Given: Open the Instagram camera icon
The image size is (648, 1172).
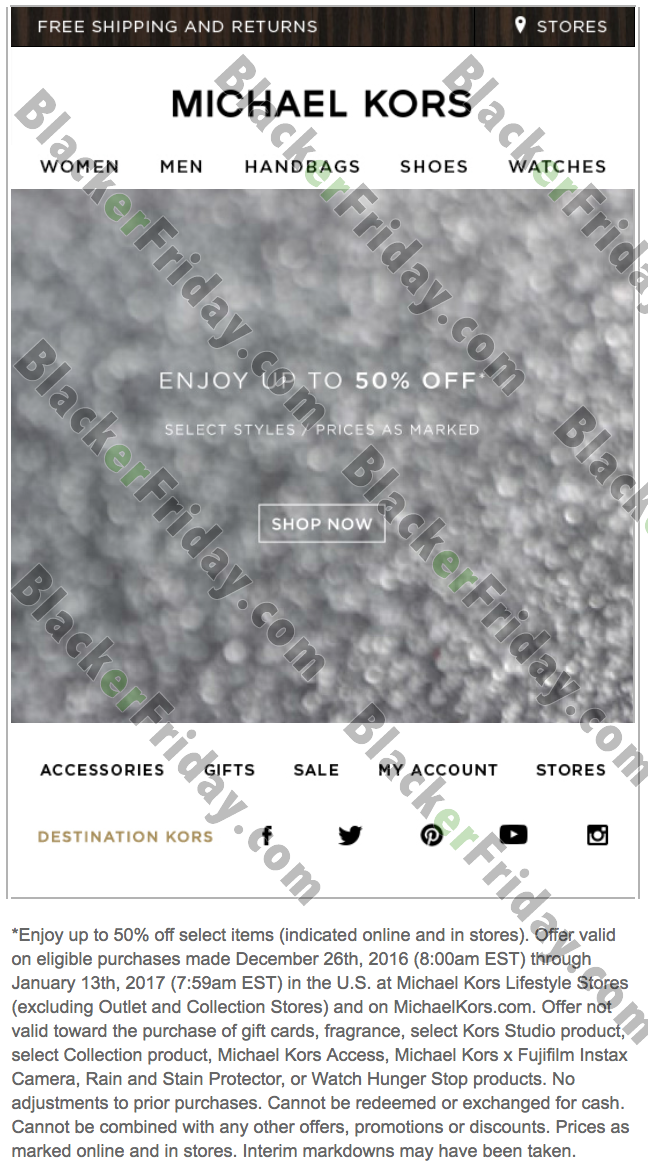Looking at the screenshot, I should click(597, 835).
